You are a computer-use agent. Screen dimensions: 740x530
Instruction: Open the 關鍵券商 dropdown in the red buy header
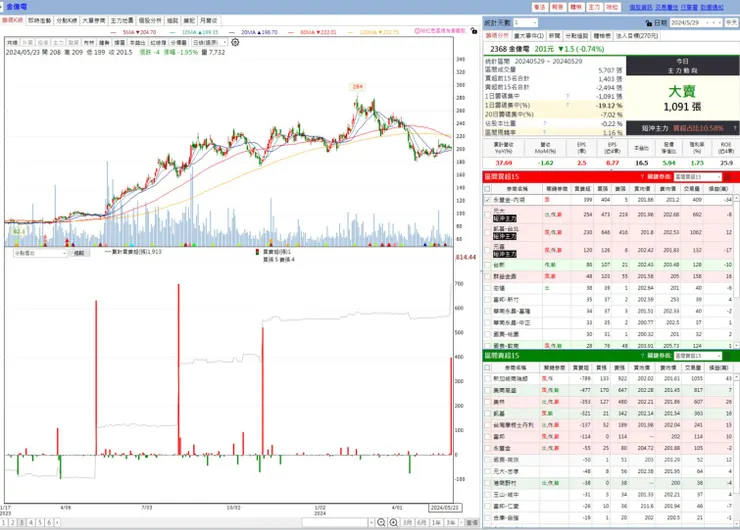pyautogui.click(x=698, y=177)
